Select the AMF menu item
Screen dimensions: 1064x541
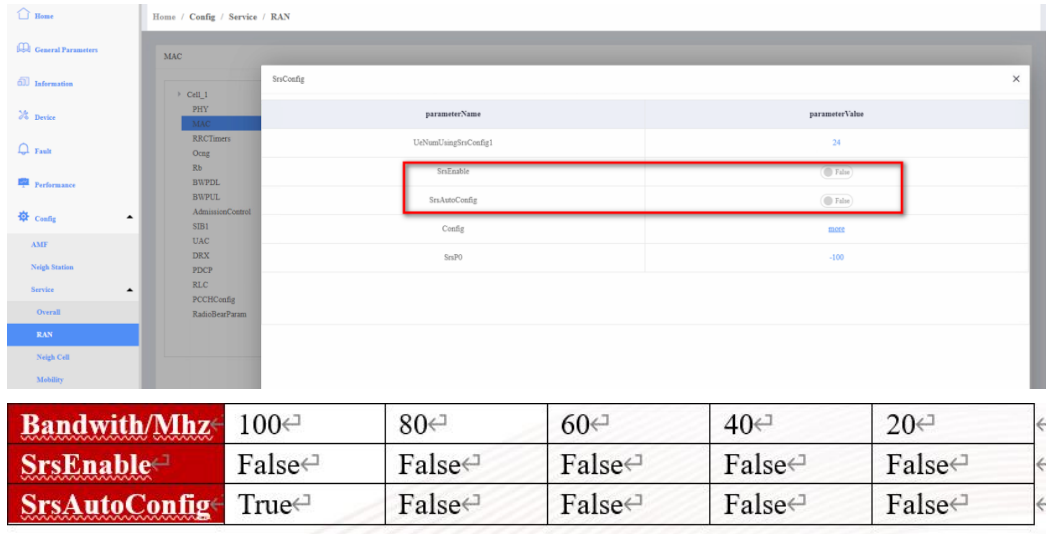(40, 244)
